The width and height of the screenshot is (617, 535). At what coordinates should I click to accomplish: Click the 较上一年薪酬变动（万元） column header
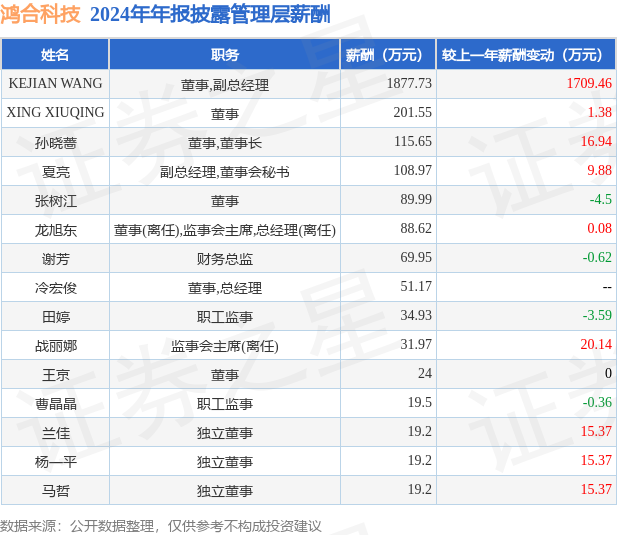526,55
